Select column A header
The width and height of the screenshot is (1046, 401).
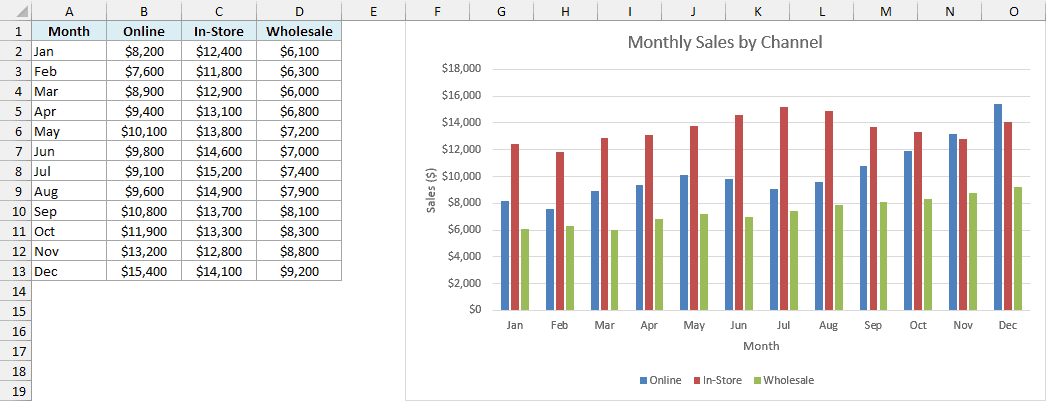(69, 10)
